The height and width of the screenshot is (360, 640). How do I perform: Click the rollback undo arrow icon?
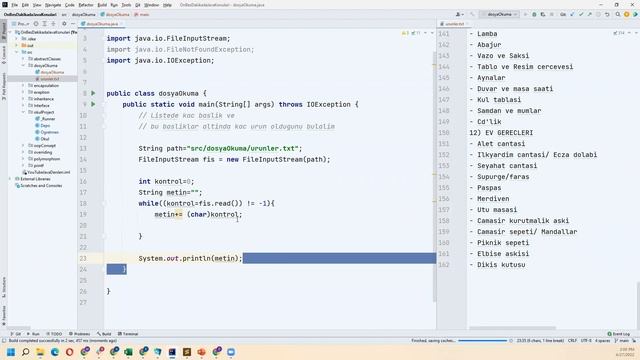pos(607,14)
